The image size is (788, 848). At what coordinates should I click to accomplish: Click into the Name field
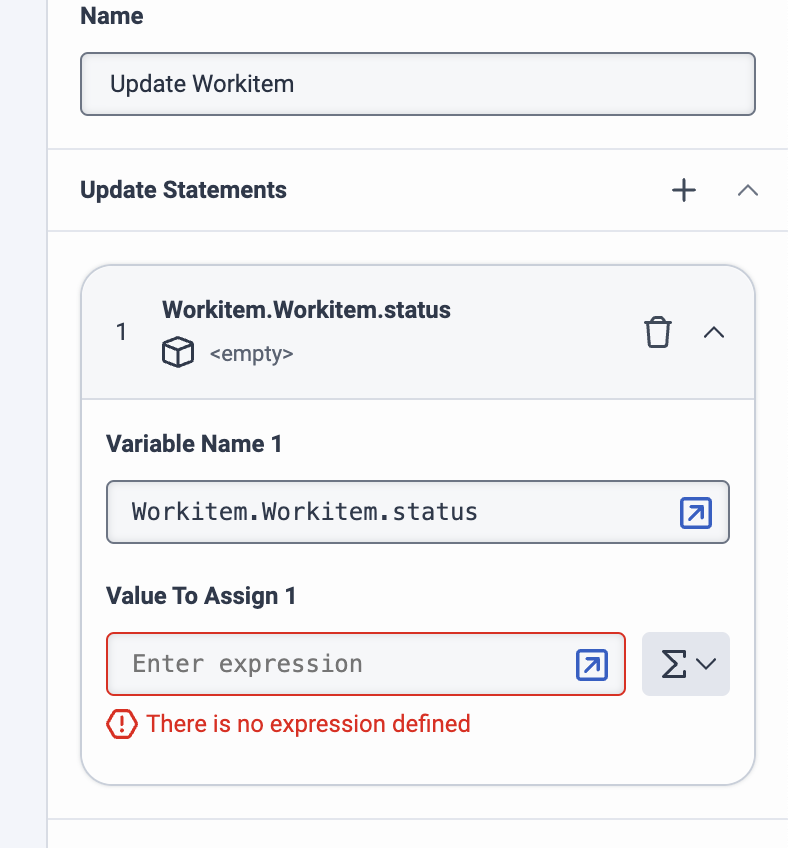417,83
